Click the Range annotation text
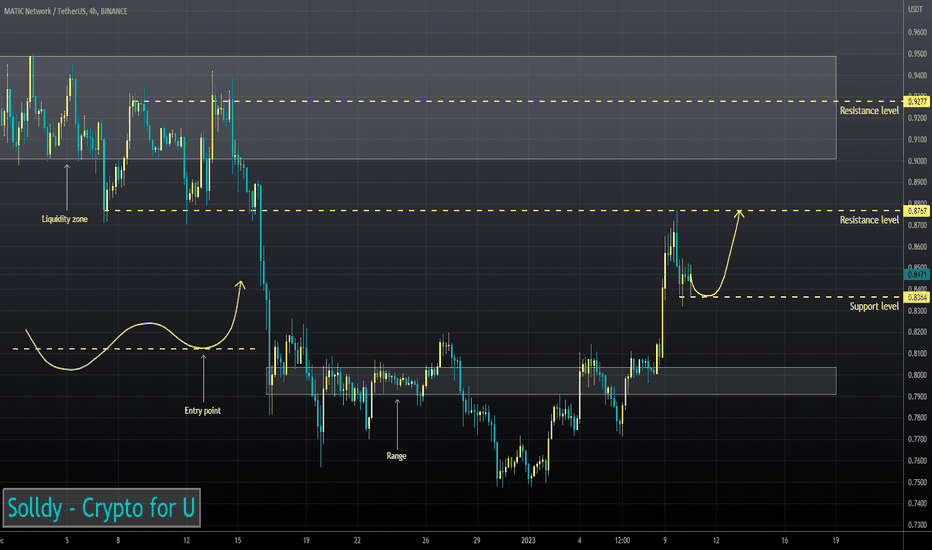The height and width of the screenshot is (550, 932). 396,456
